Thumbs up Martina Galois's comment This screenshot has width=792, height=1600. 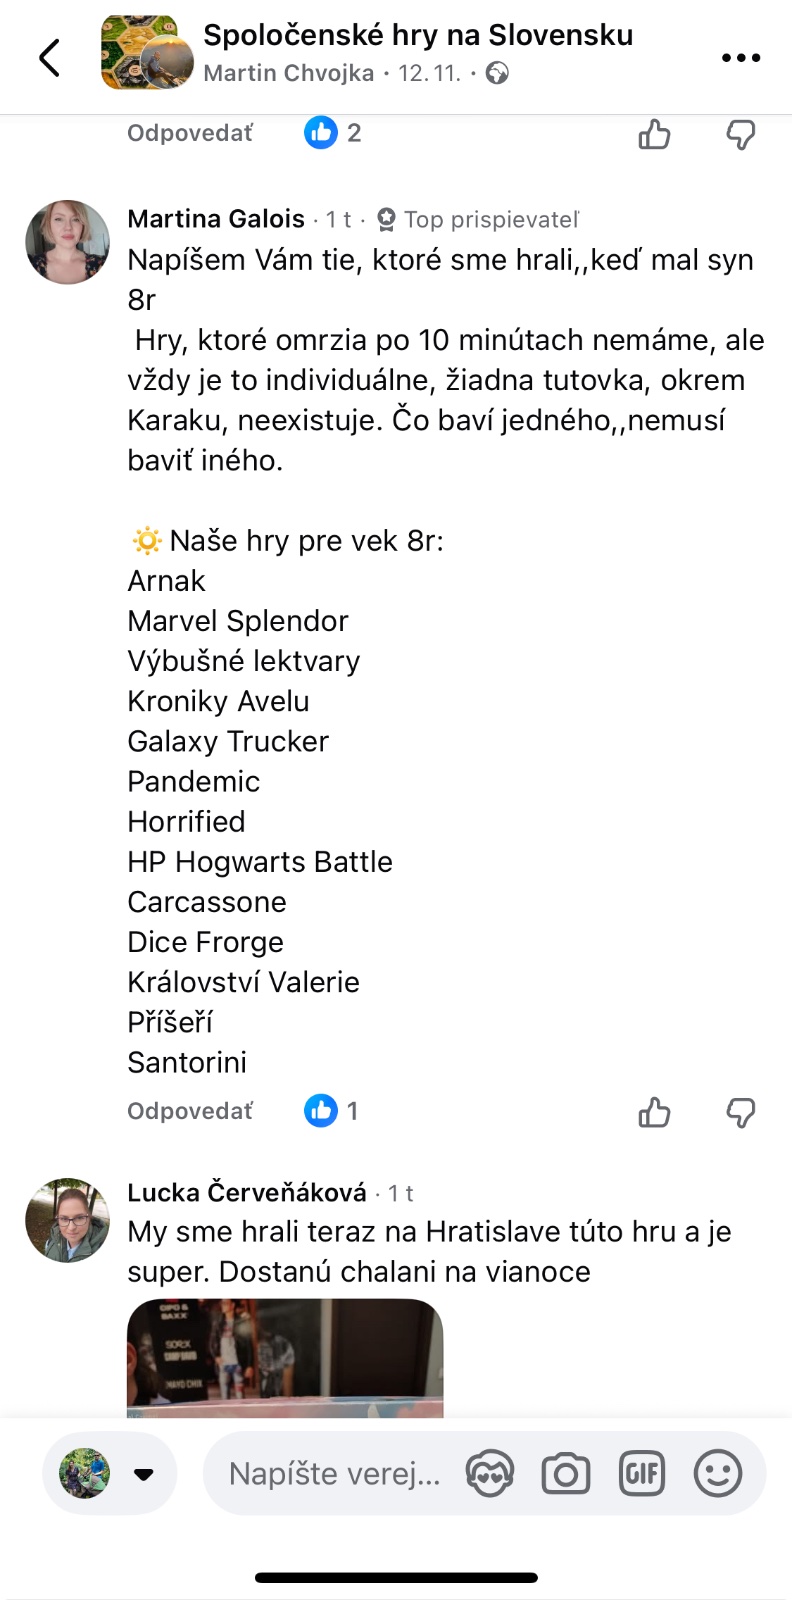pyautogui.click(x=655, y=1112)
